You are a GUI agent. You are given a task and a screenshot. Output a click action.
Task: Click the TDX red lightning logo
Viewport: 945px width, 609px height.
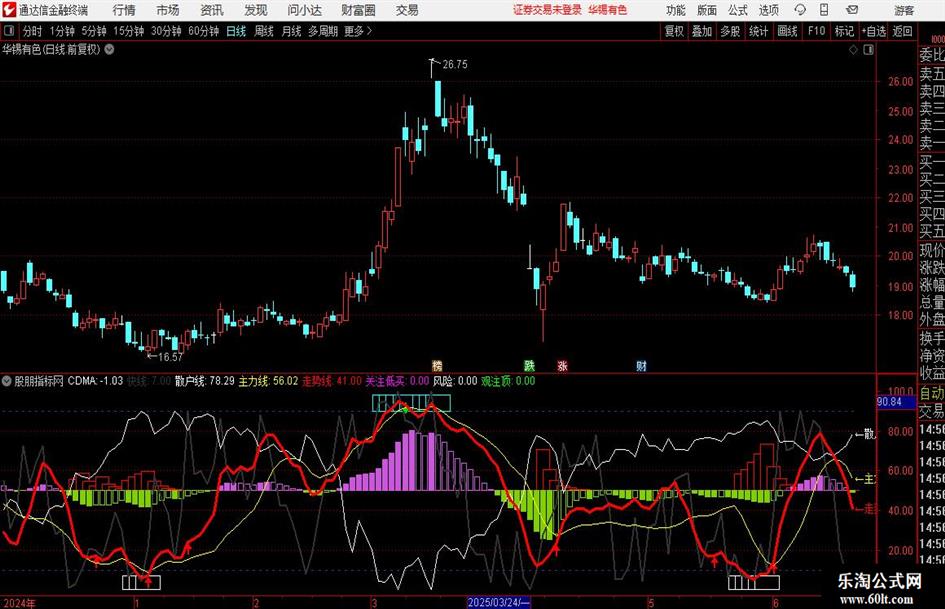[x=9, y=10]
